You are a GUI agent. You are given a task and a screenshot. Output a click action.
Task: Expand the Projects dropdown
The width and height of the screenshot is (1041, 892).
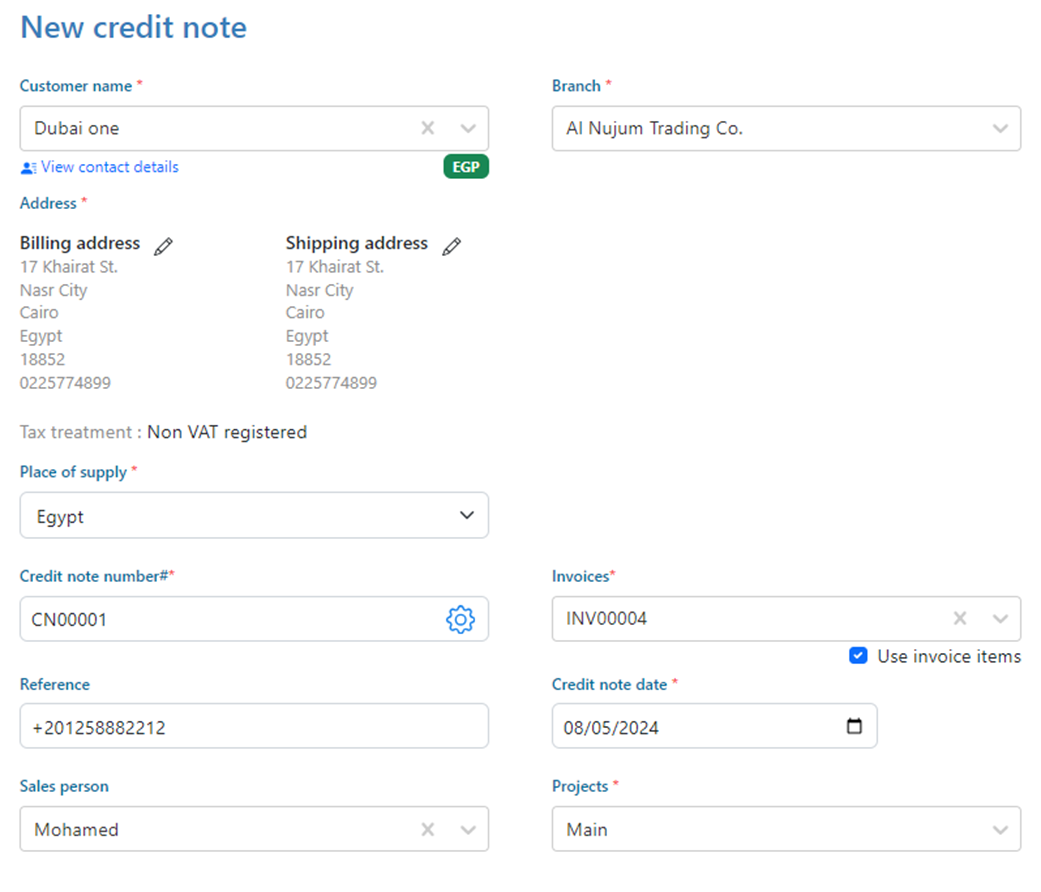tap(1000, 830)
